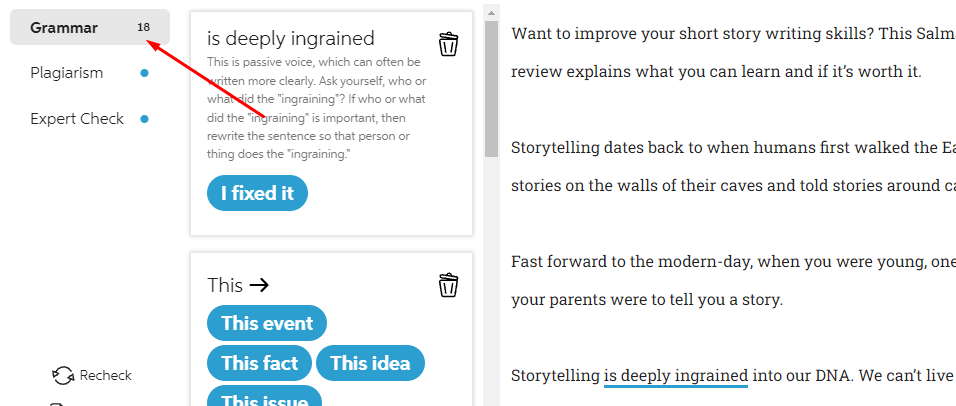The height and width of the screenshot is (406, 956).
Task: Click the blue dot beside Expert Check
Action: pos(145,119)
